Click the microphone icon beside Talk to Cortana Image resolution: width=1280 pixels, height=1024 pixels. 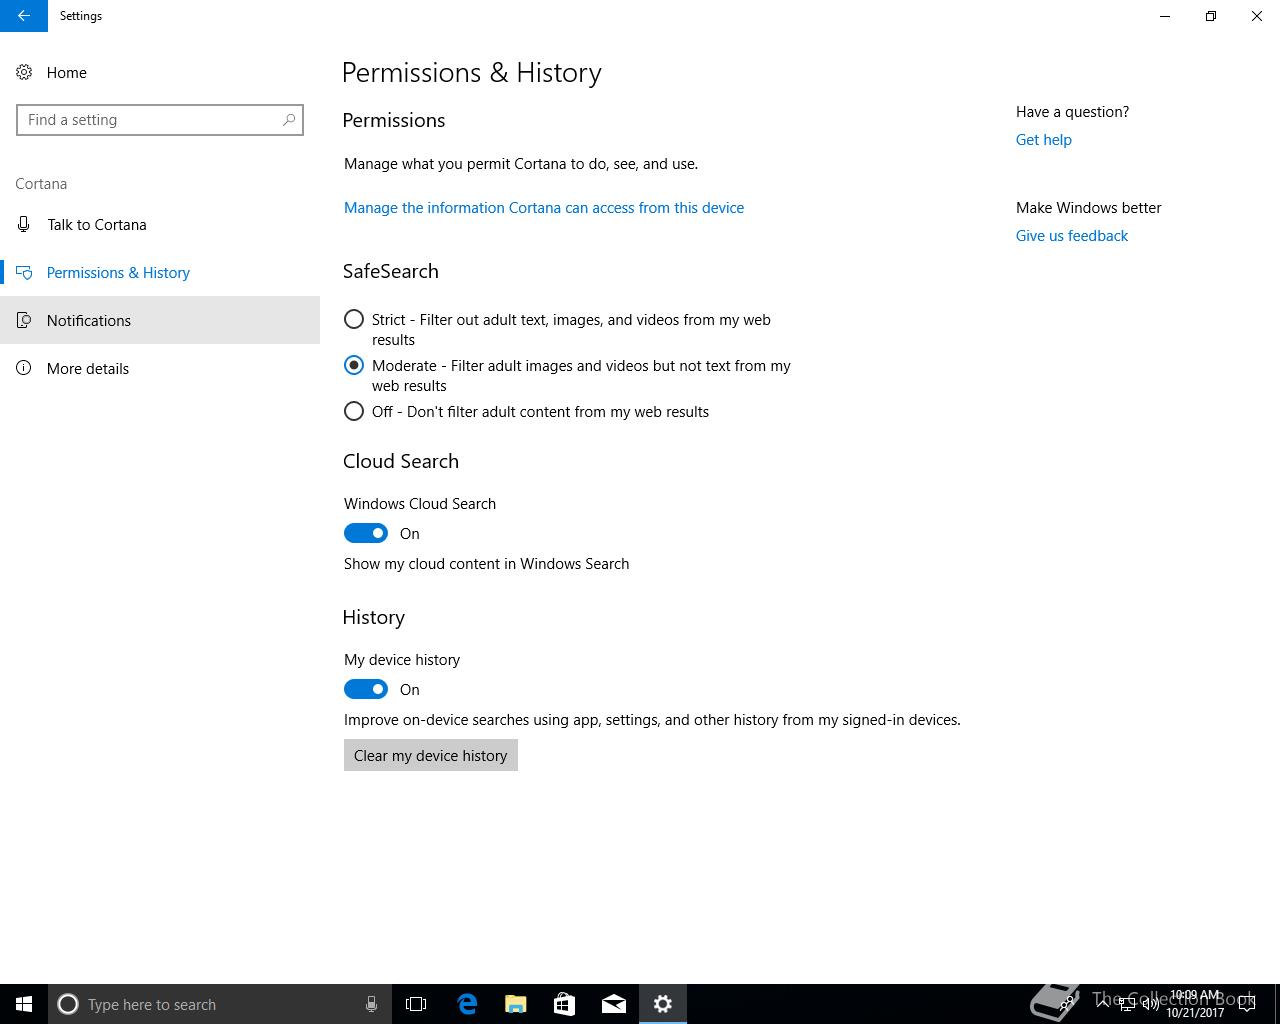tap(24, 224)
